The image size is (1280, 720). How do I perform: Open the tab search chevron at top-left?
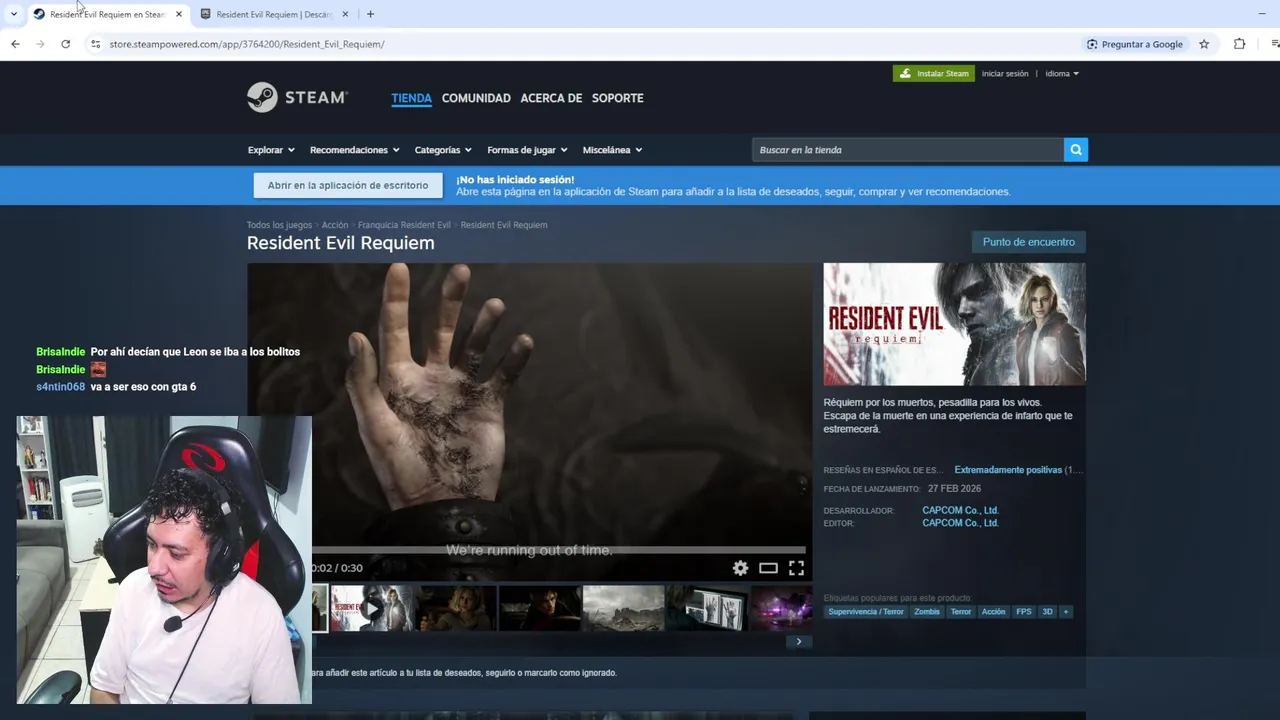[x=13, y=14]
